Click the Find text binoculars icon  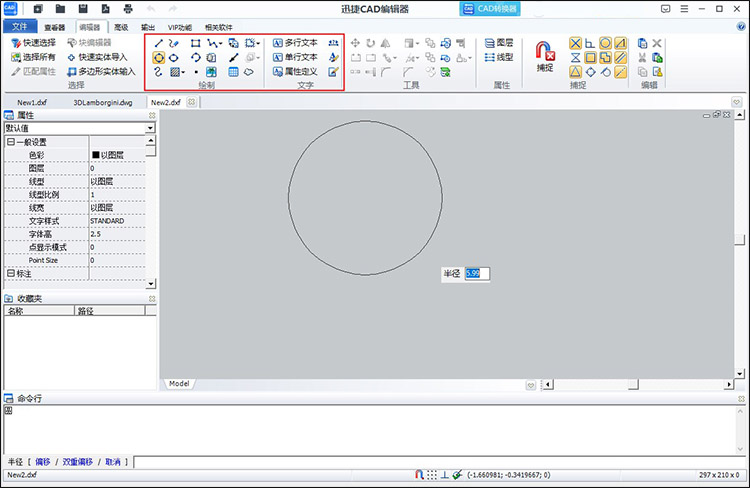[333, 43]
